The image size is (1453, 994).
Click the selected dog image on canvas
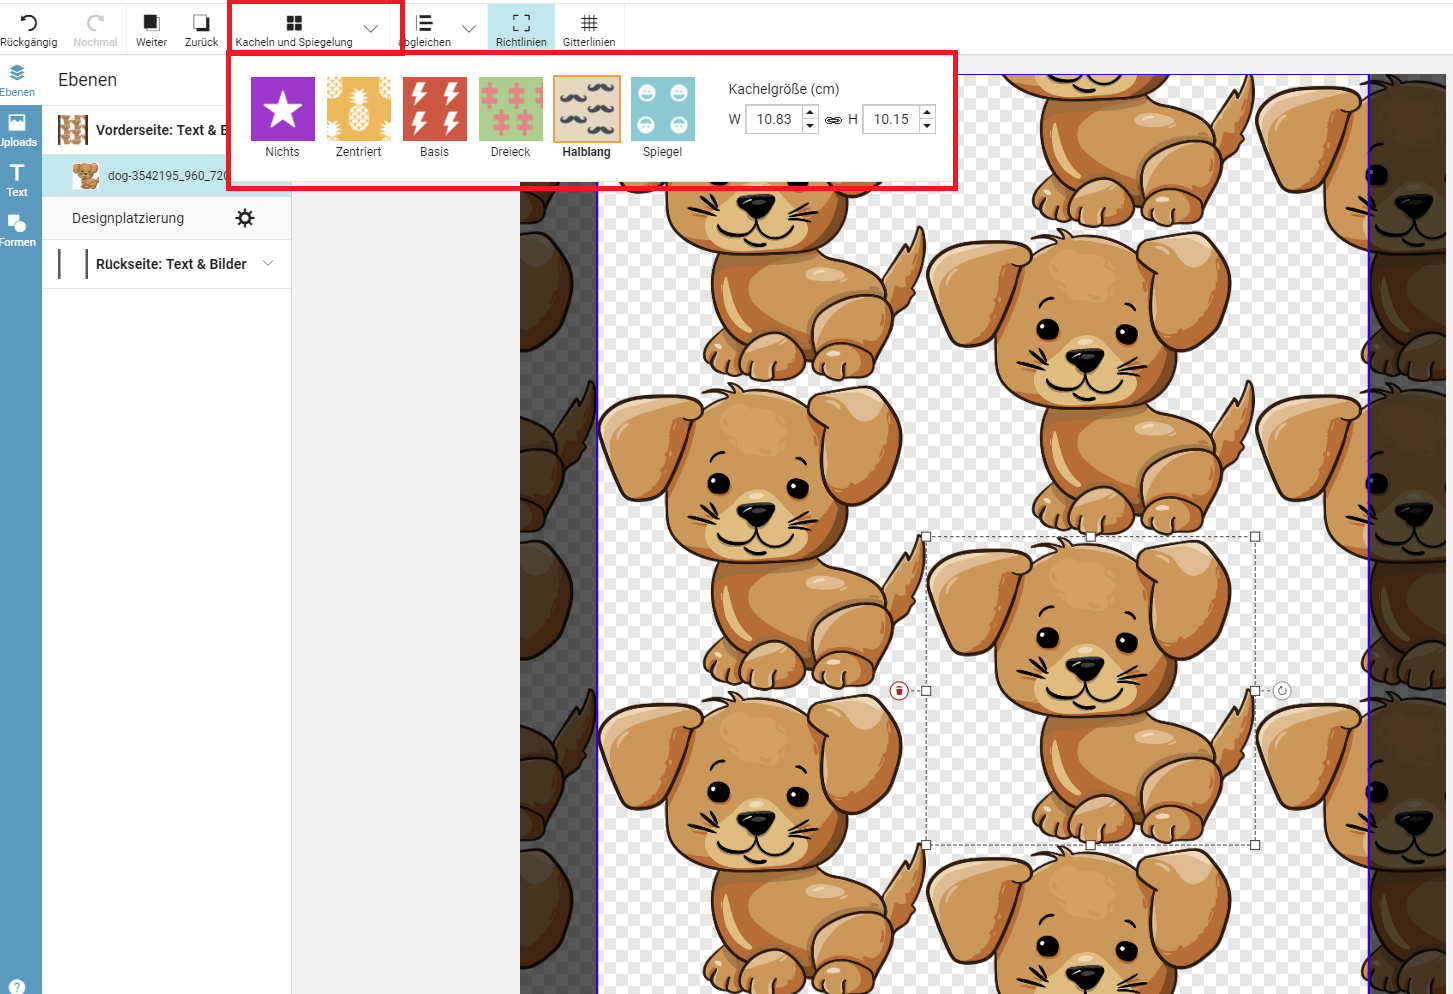coord(1090,691)
